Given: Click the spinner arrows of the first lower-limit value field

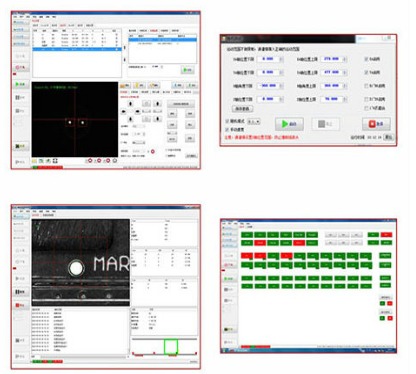Looking at the screenshot, I should coord(281,59).
